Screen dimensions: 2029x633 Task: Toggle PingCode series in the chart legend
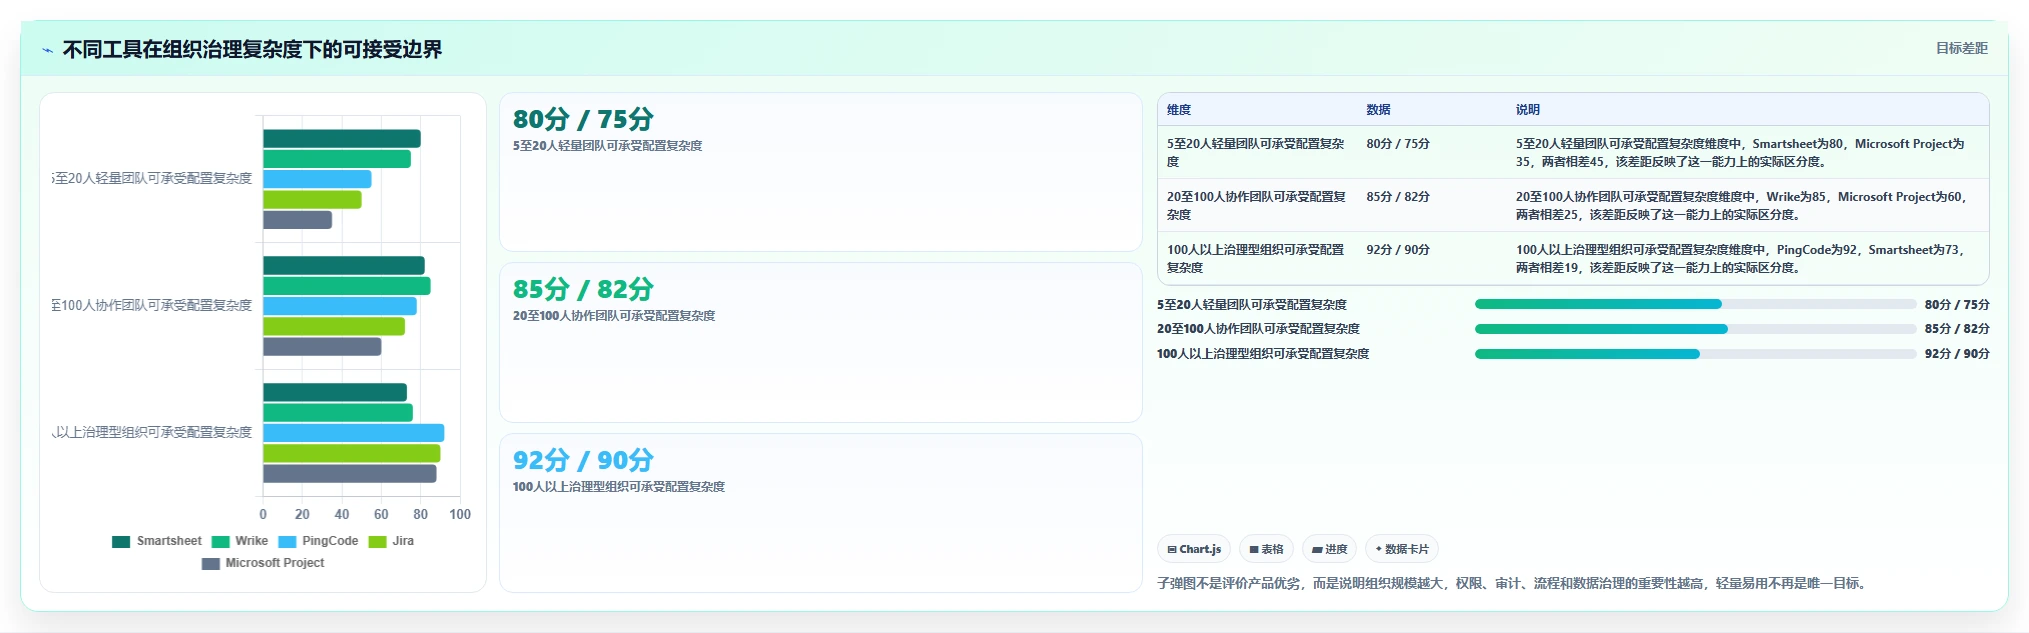point(318,541)
